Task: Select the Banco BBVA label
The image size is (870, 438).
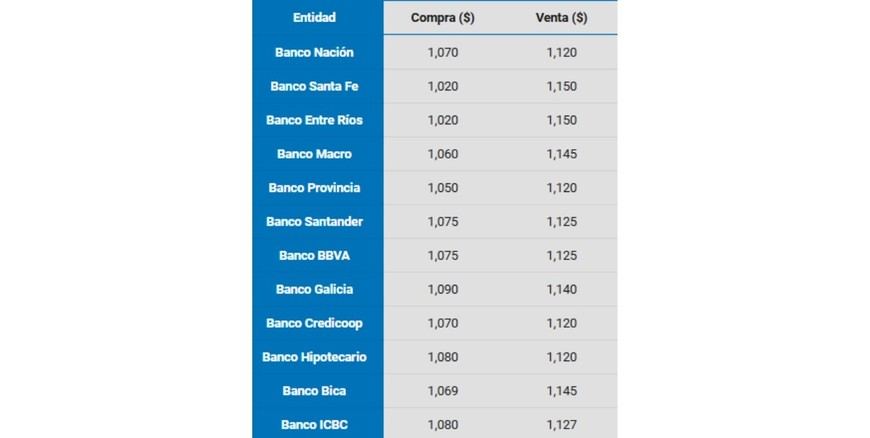Action: click(314, 255)
